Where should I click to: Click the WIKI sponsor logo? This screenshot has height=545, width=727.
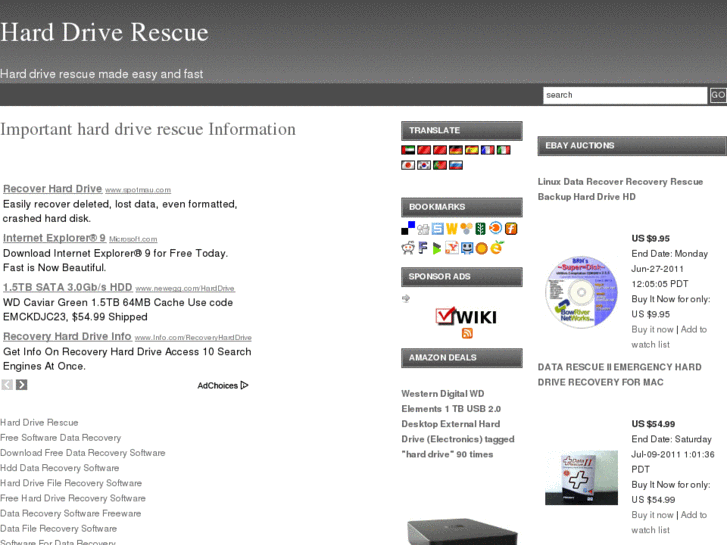tap(466, 316)
